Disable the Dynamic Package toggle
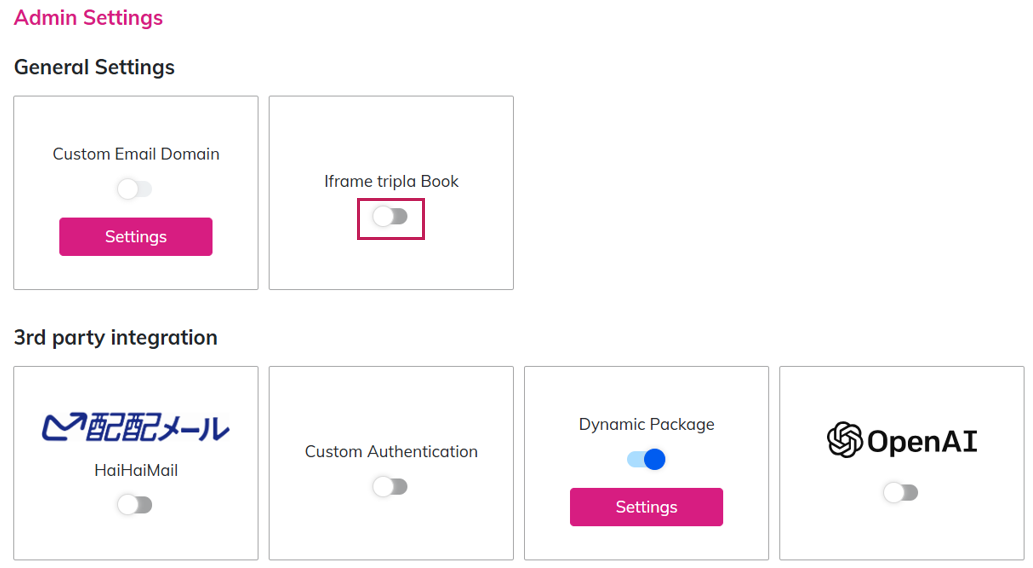This screenshot has width=1033, height=568. tap(646, 459)
